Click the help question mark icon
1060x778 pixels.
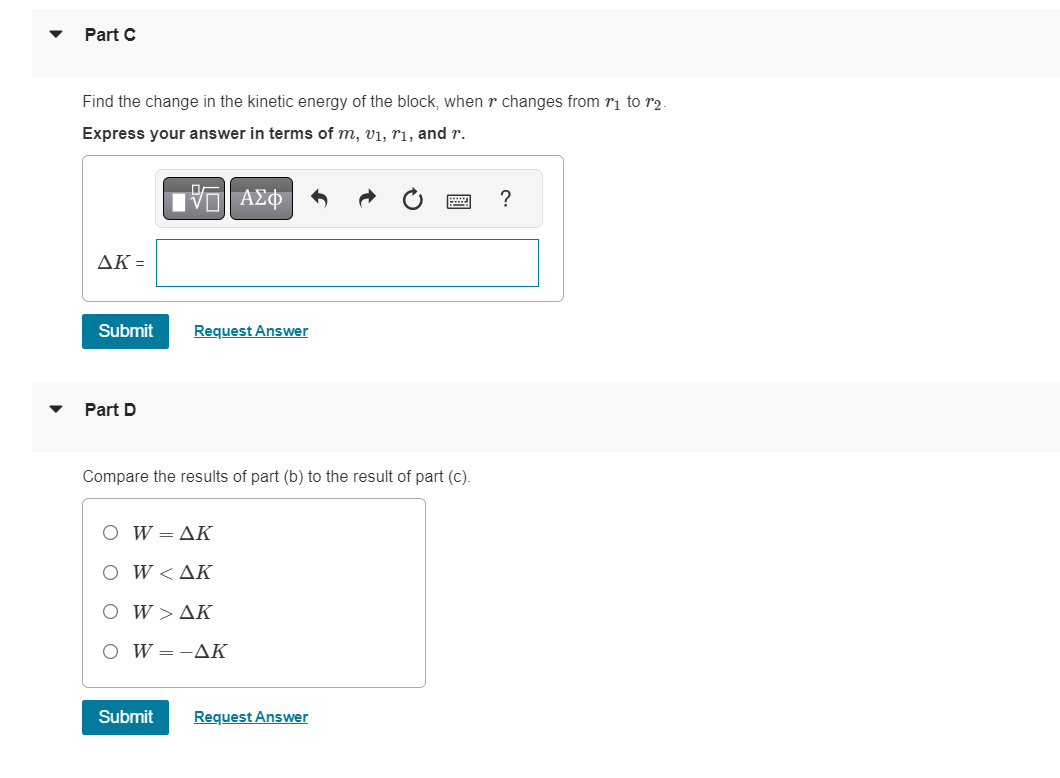pos(505,199)
